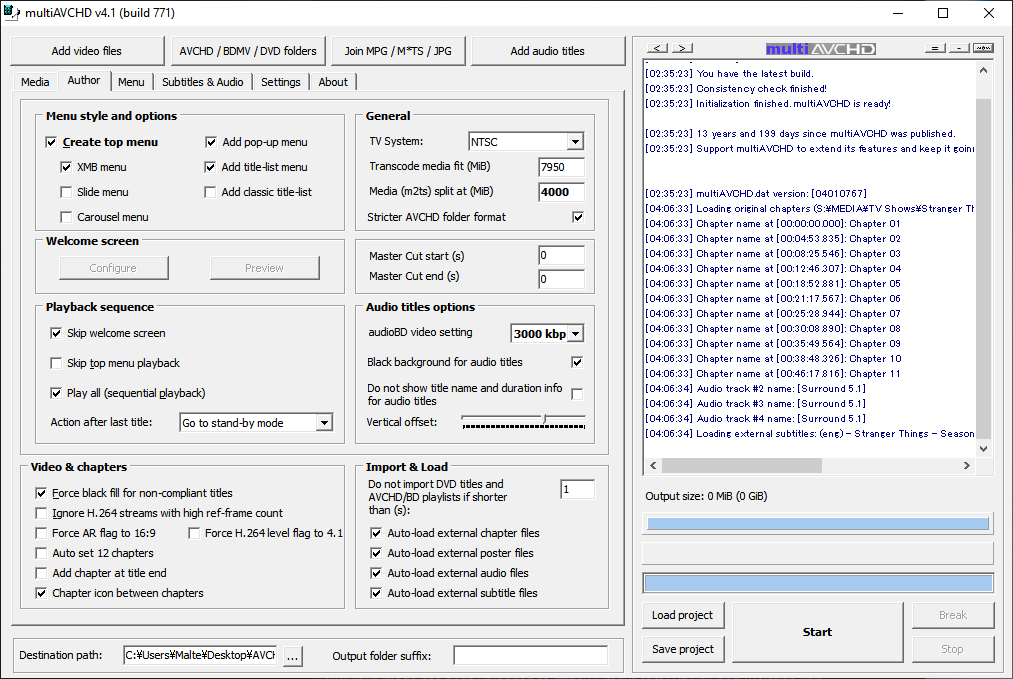Click the small wavy-symbol button above the log
This screenshot has width=1013, height=679.
(983, 48)
